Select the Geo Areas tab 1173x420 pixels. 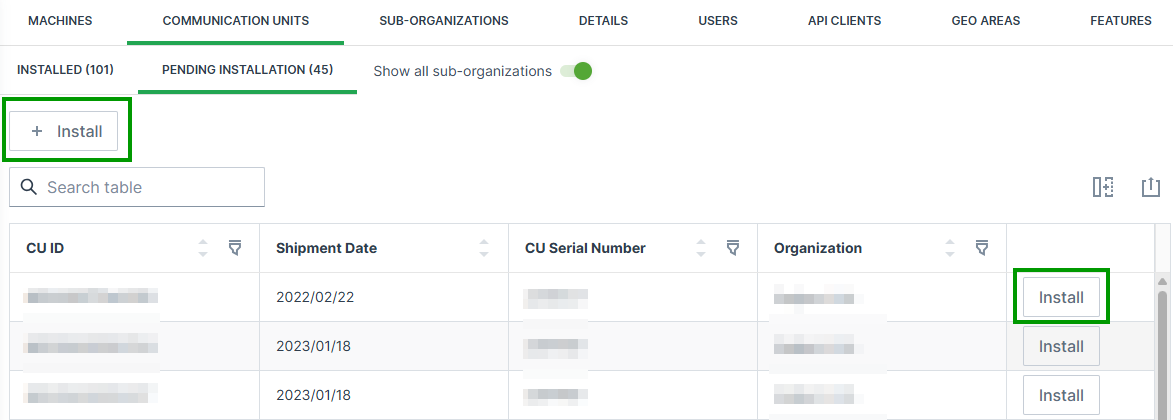(986, 21)
